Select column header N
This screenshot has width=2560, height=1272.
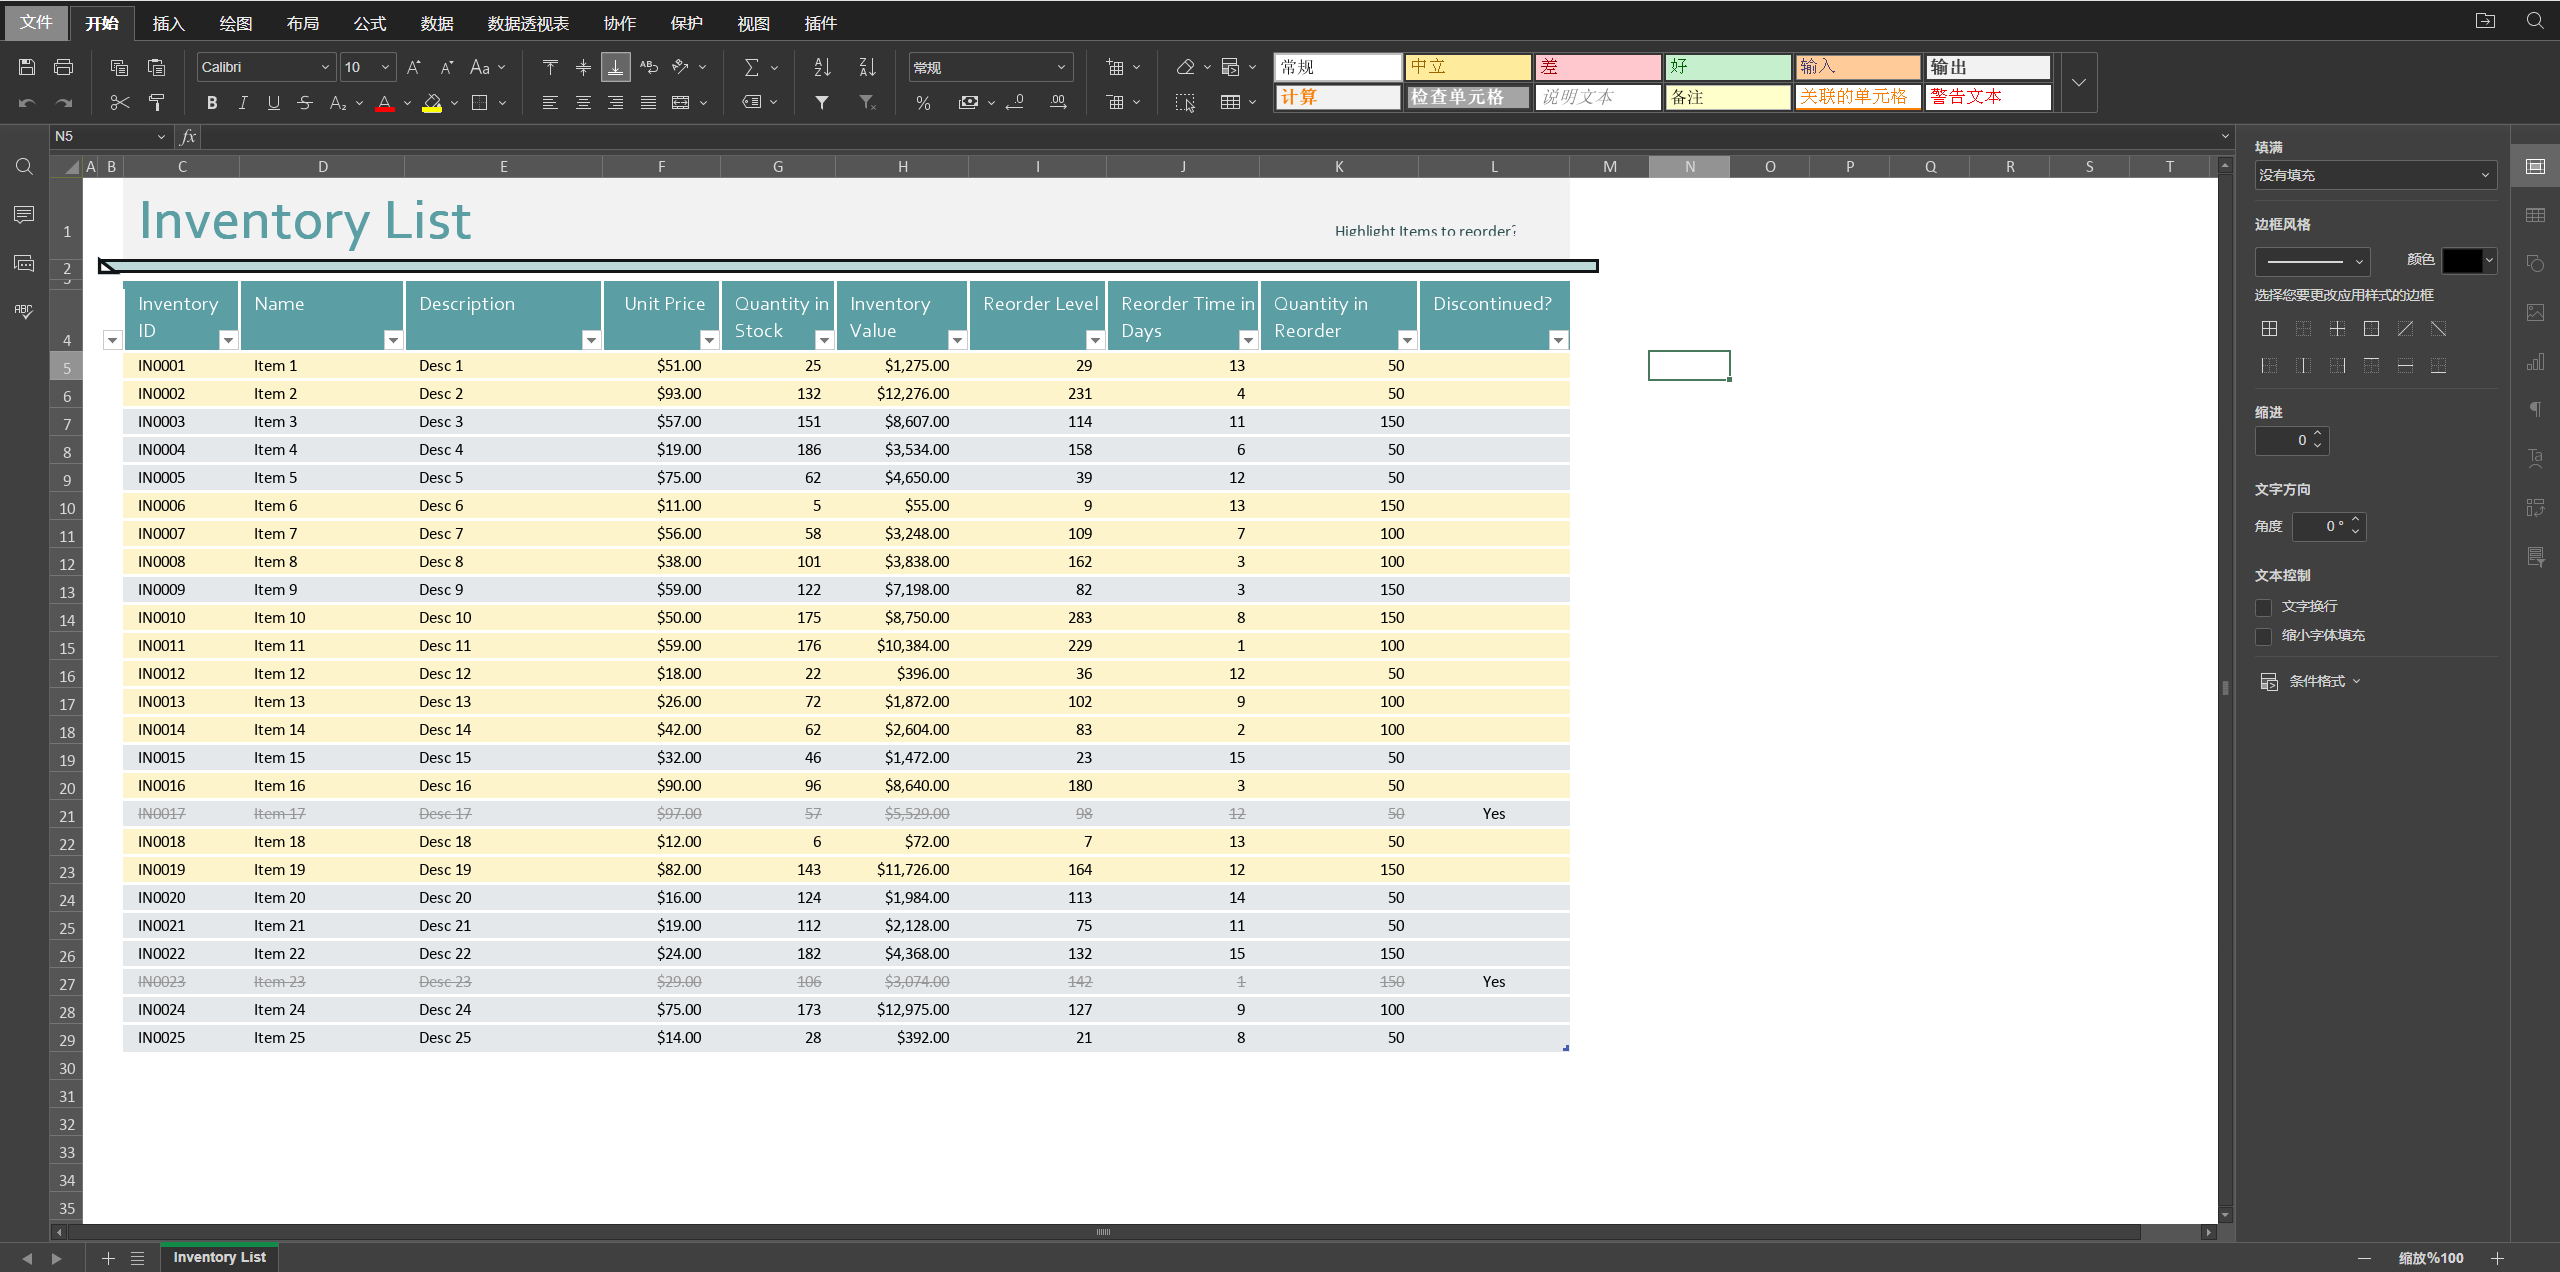point(1689,167)
